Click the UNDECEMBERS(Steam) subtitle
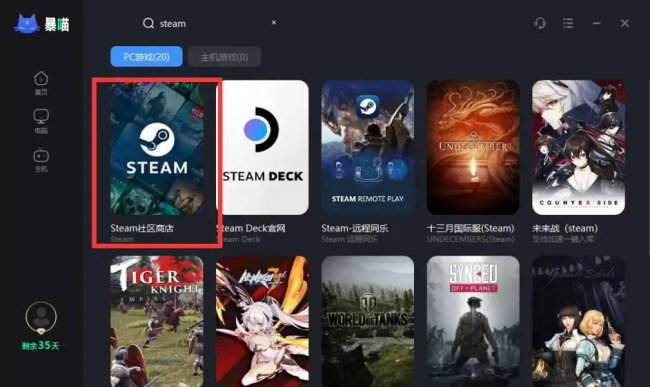 pos(471,239)
